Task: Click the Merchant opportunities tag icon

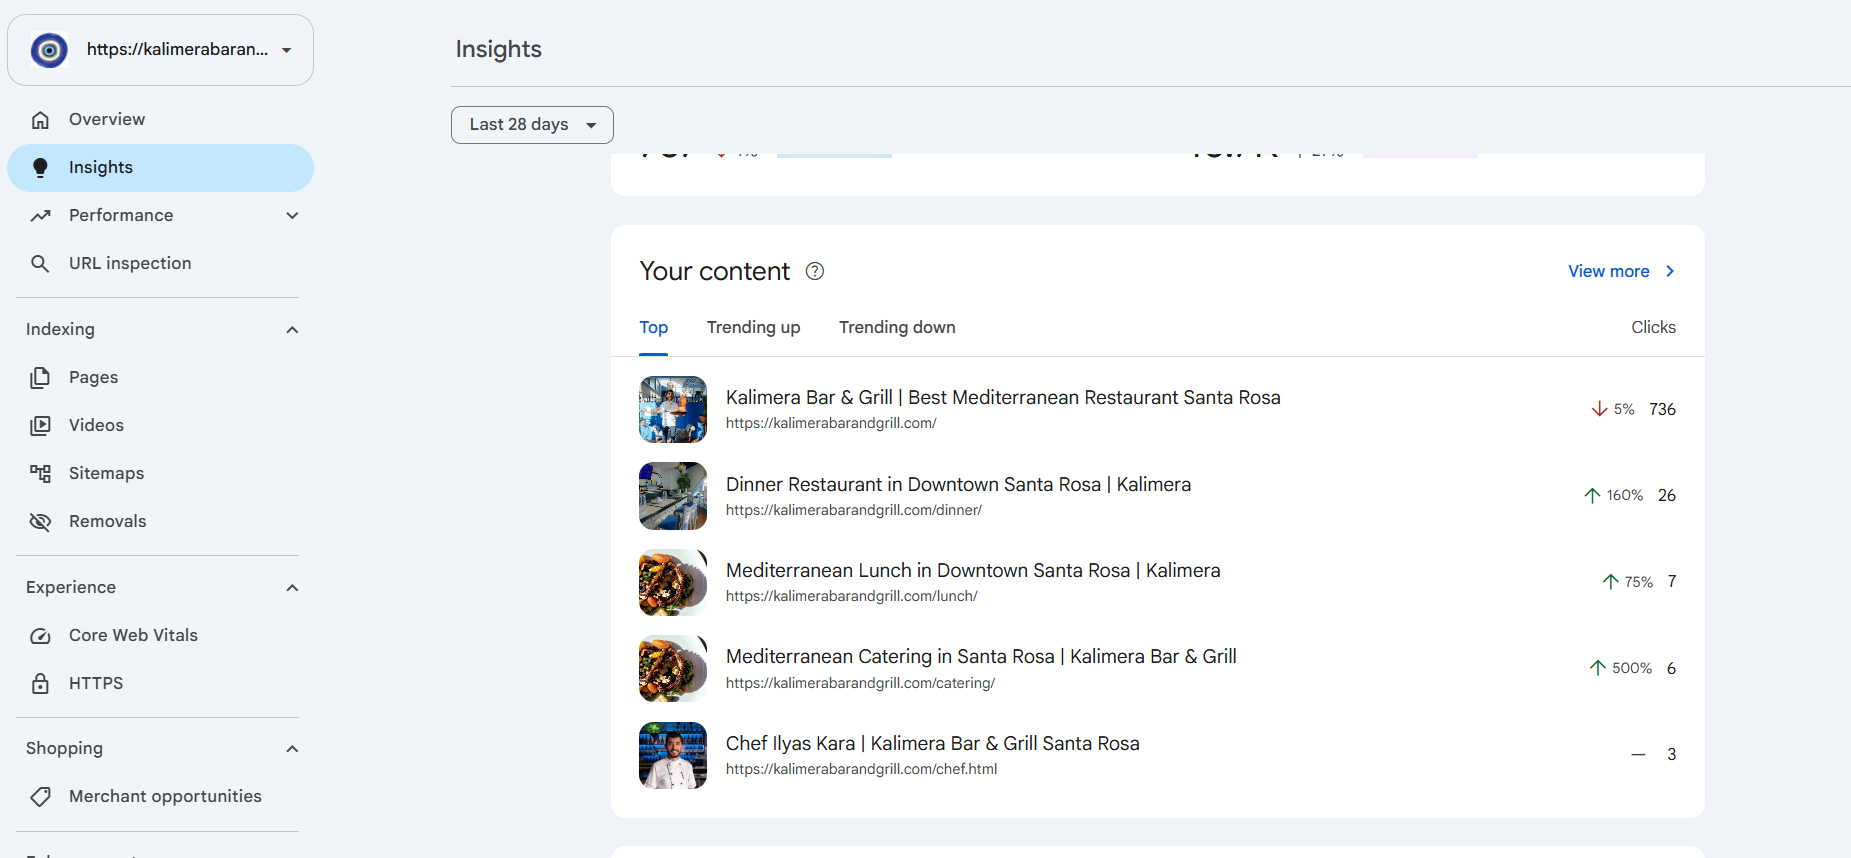Action: pos(40,797)
